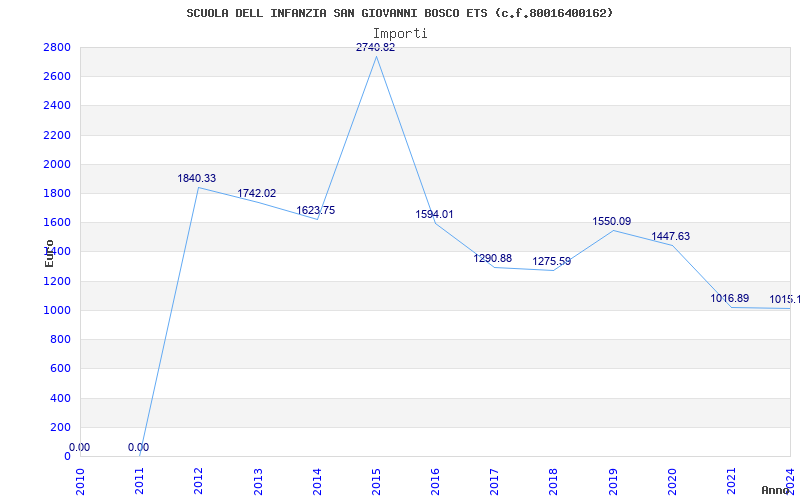The height and width of the screenshot is (500, 800).
Task: Select the 800 y-axis tick label
Action: (60, 339)
